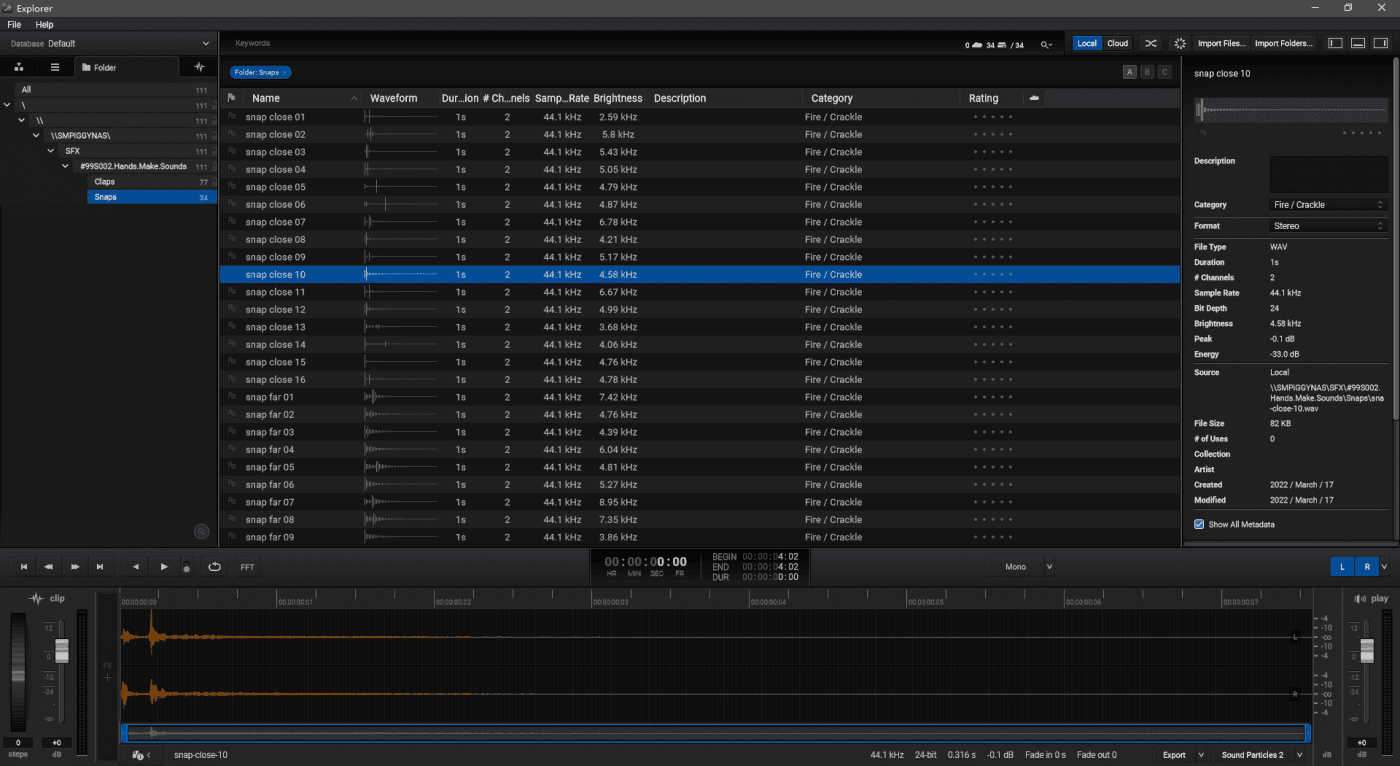The image size is (1400, 766).
Task: Toggle the bottom panel layout icon
Action: pos(1357,44)
